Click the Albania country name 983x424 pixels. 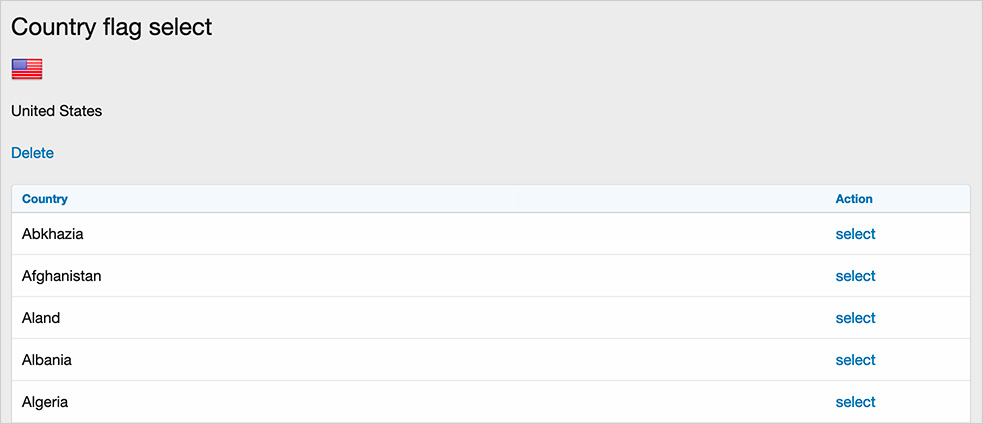(46, 360)
